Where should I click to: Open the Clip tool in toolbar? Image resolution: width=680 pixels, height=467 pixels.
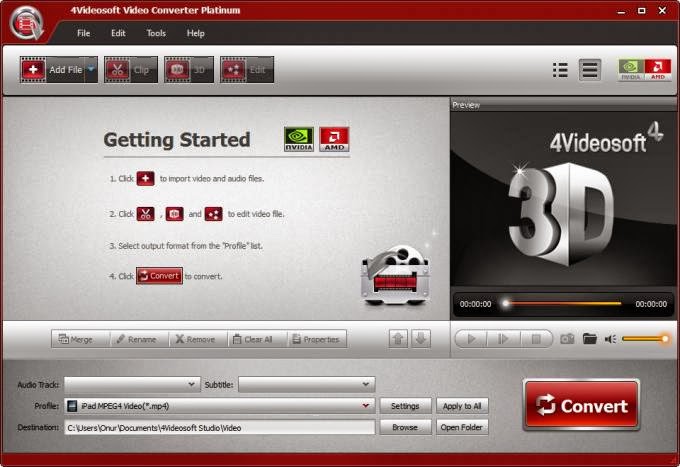click(131, 69)
